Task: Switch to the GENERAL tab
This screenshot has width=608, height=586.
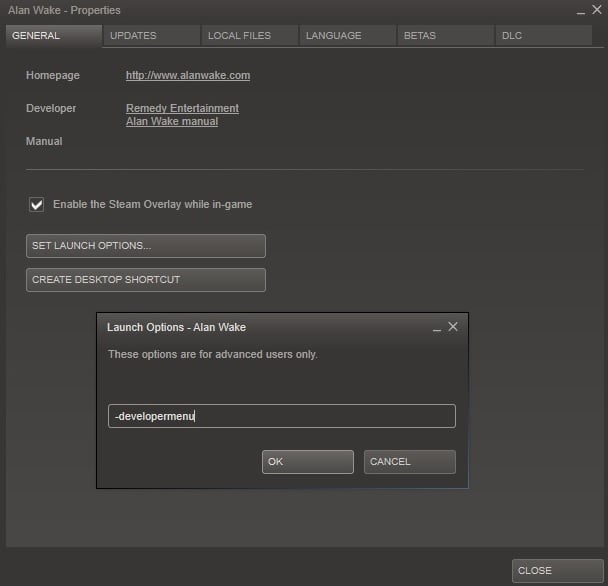Action: [x=54, y=36]
